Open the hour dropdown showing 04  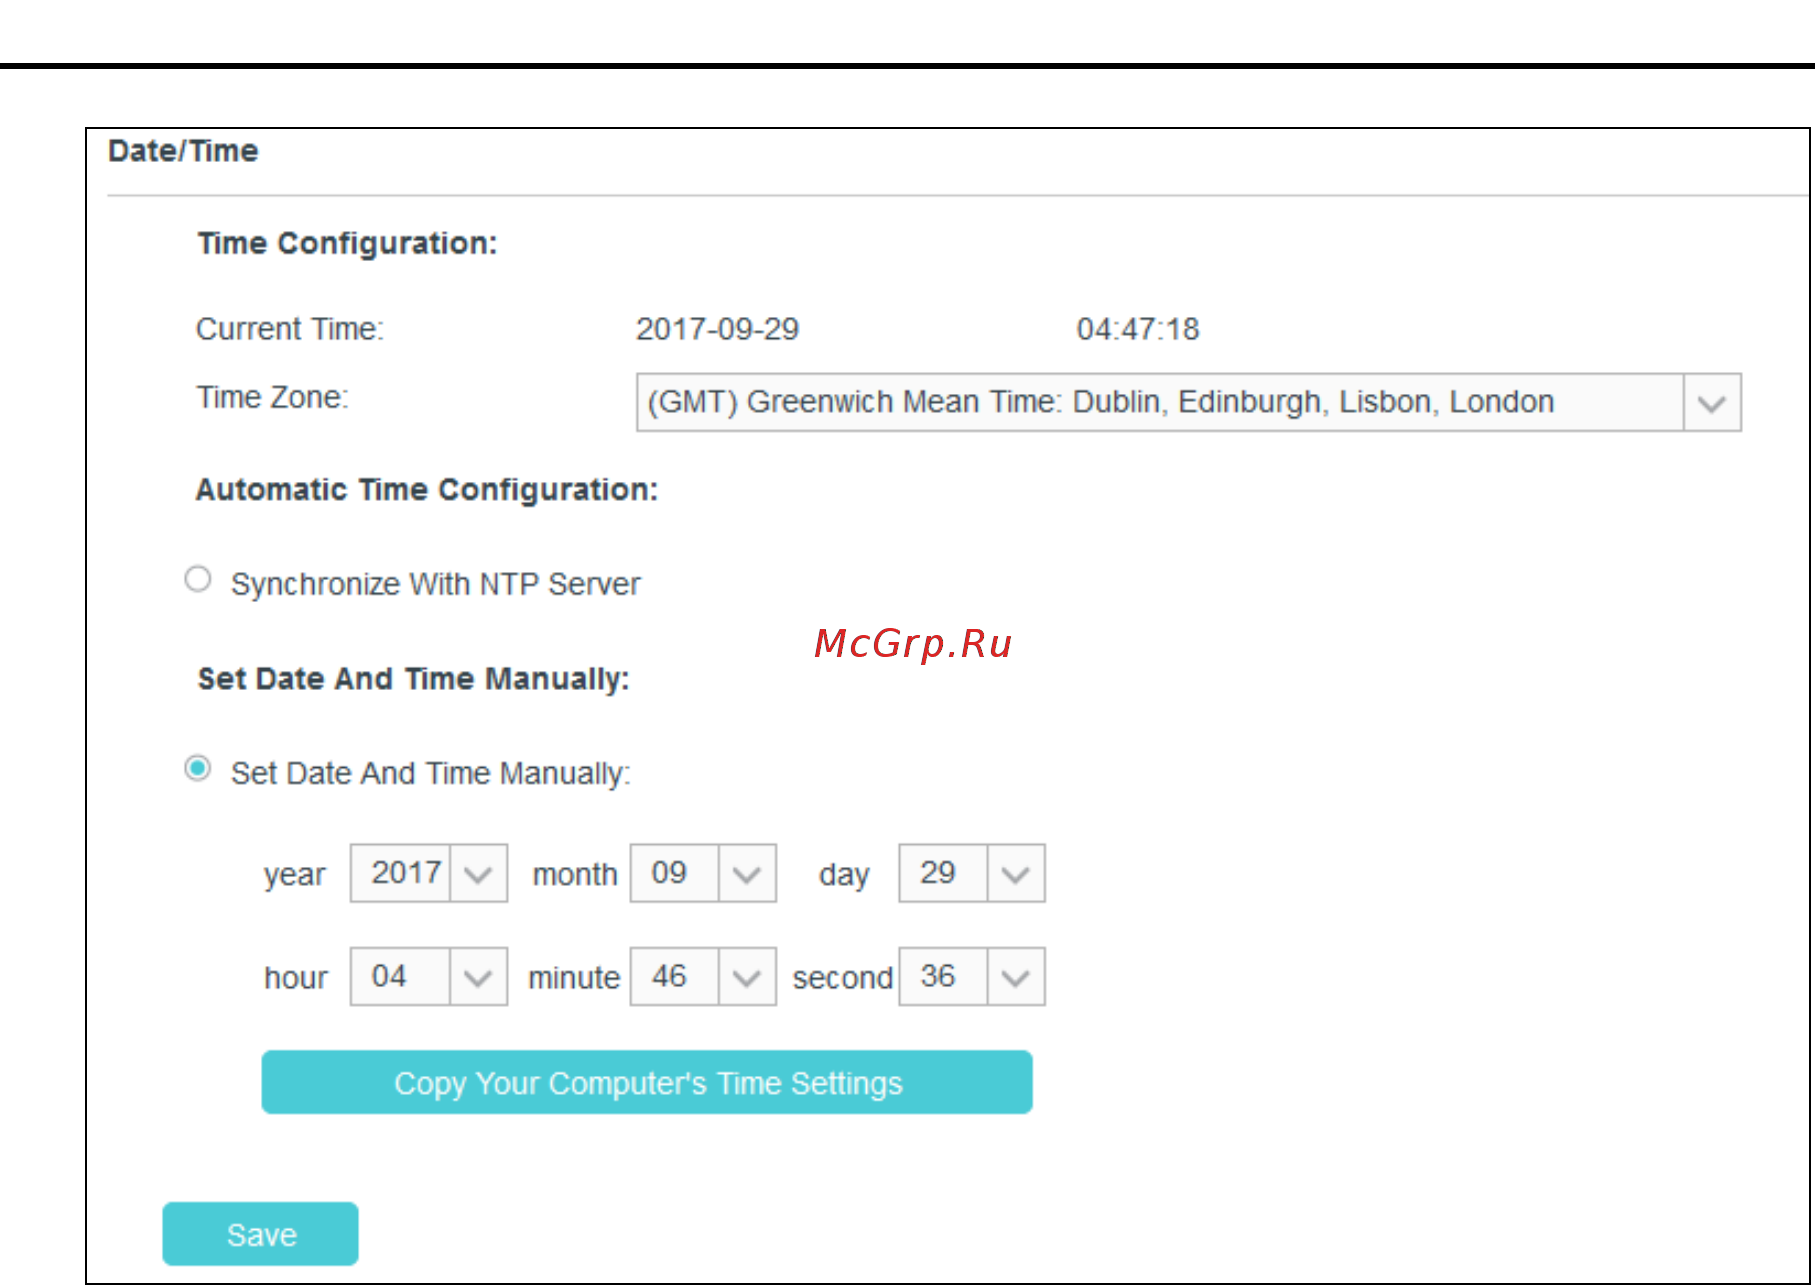coord(428,976)
